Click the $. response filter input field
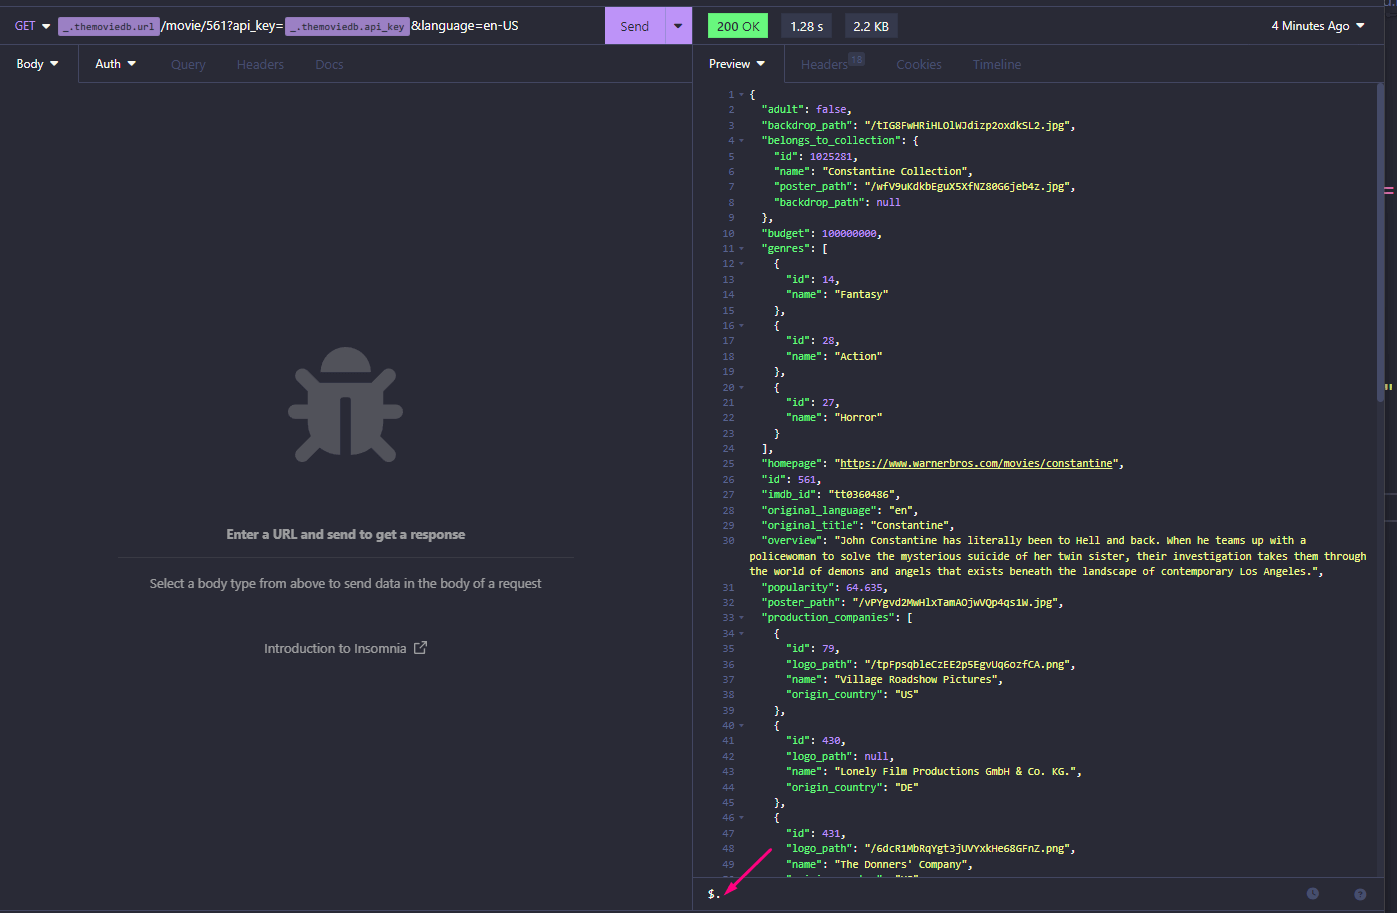 [1000, 894]
